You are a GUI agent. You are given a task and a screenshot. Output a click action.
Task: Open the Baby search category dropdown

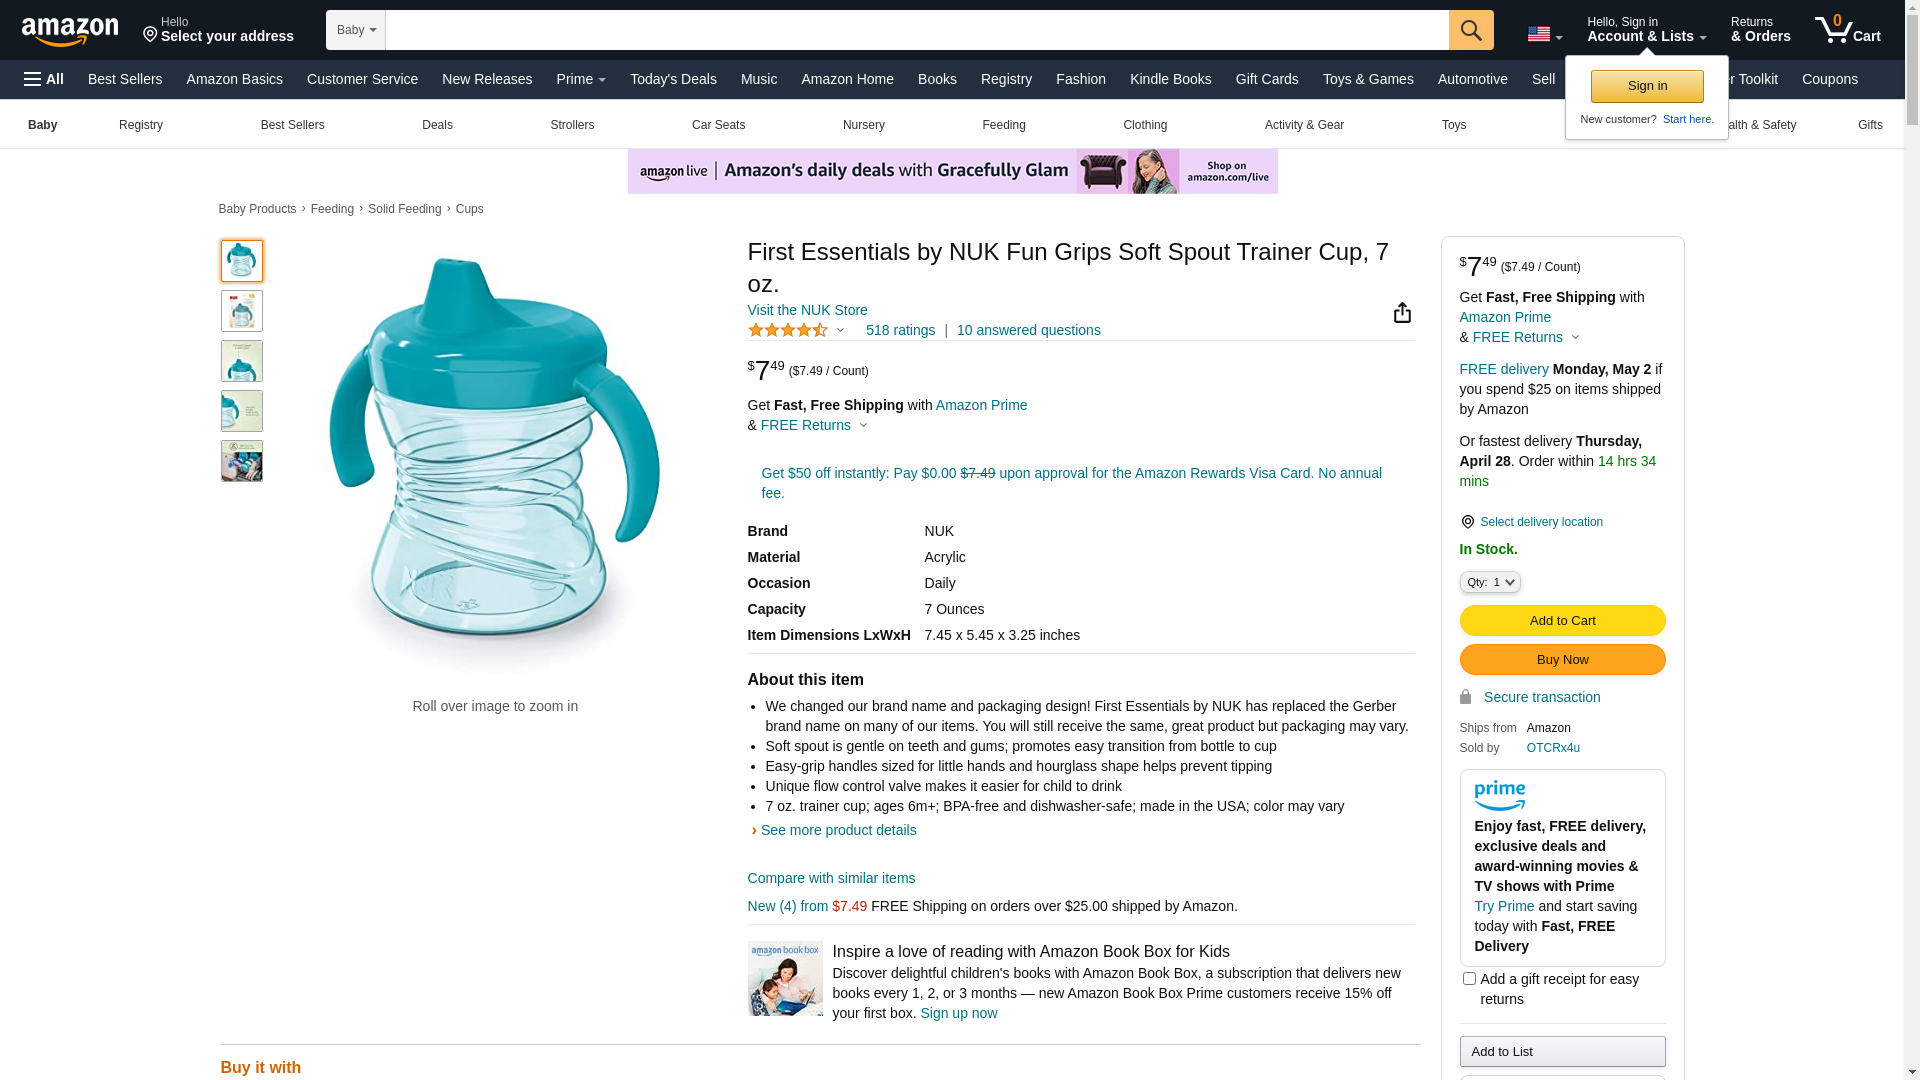pyautogui.click(x=356, y=30)
